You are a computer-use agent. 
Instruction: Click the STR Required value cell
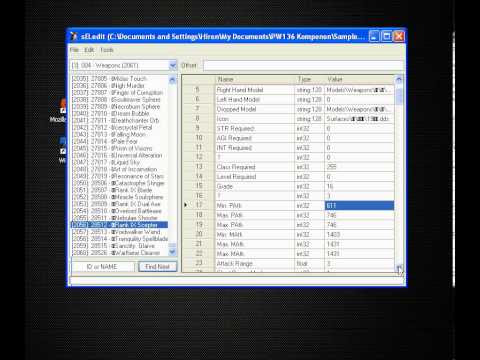click(x=359, y=129)
